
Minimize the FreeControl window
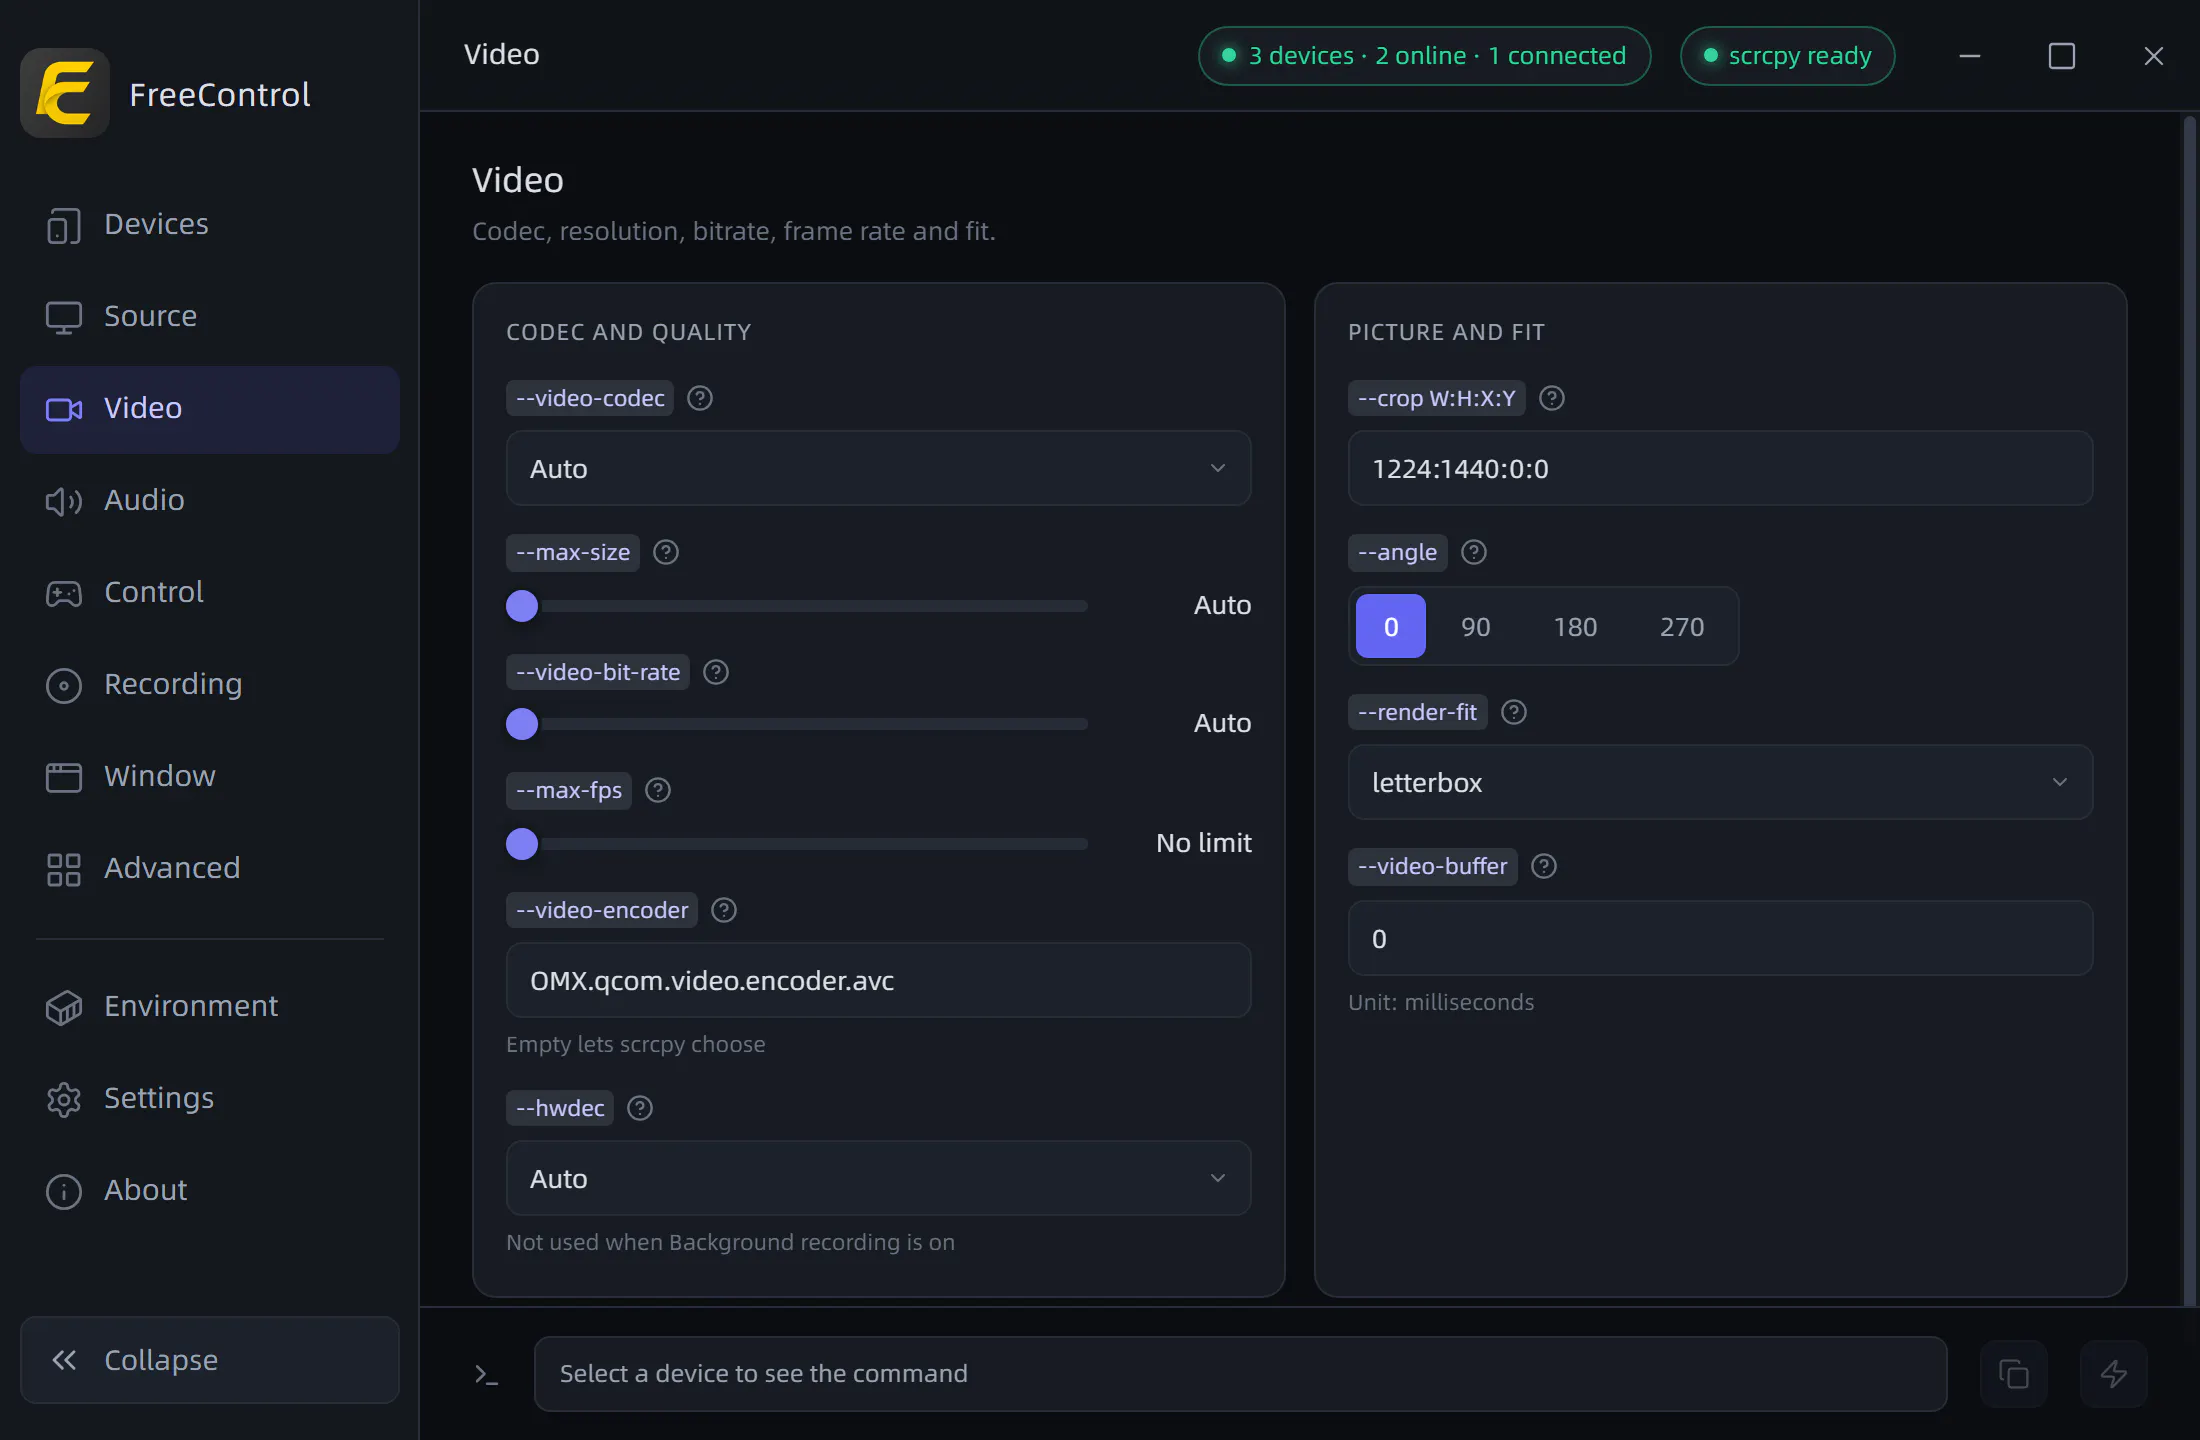(x=1970, y=56)
